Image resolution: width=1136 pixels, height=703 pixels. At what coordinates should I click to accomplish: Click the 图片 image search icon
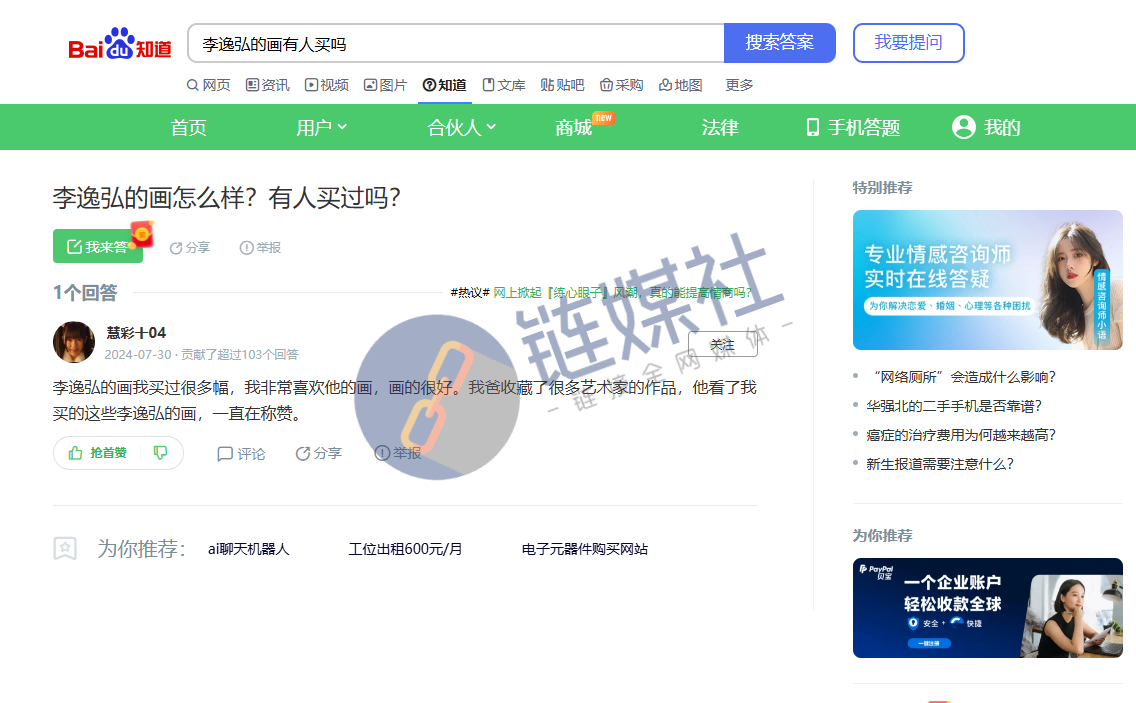(x=369, y=85)
